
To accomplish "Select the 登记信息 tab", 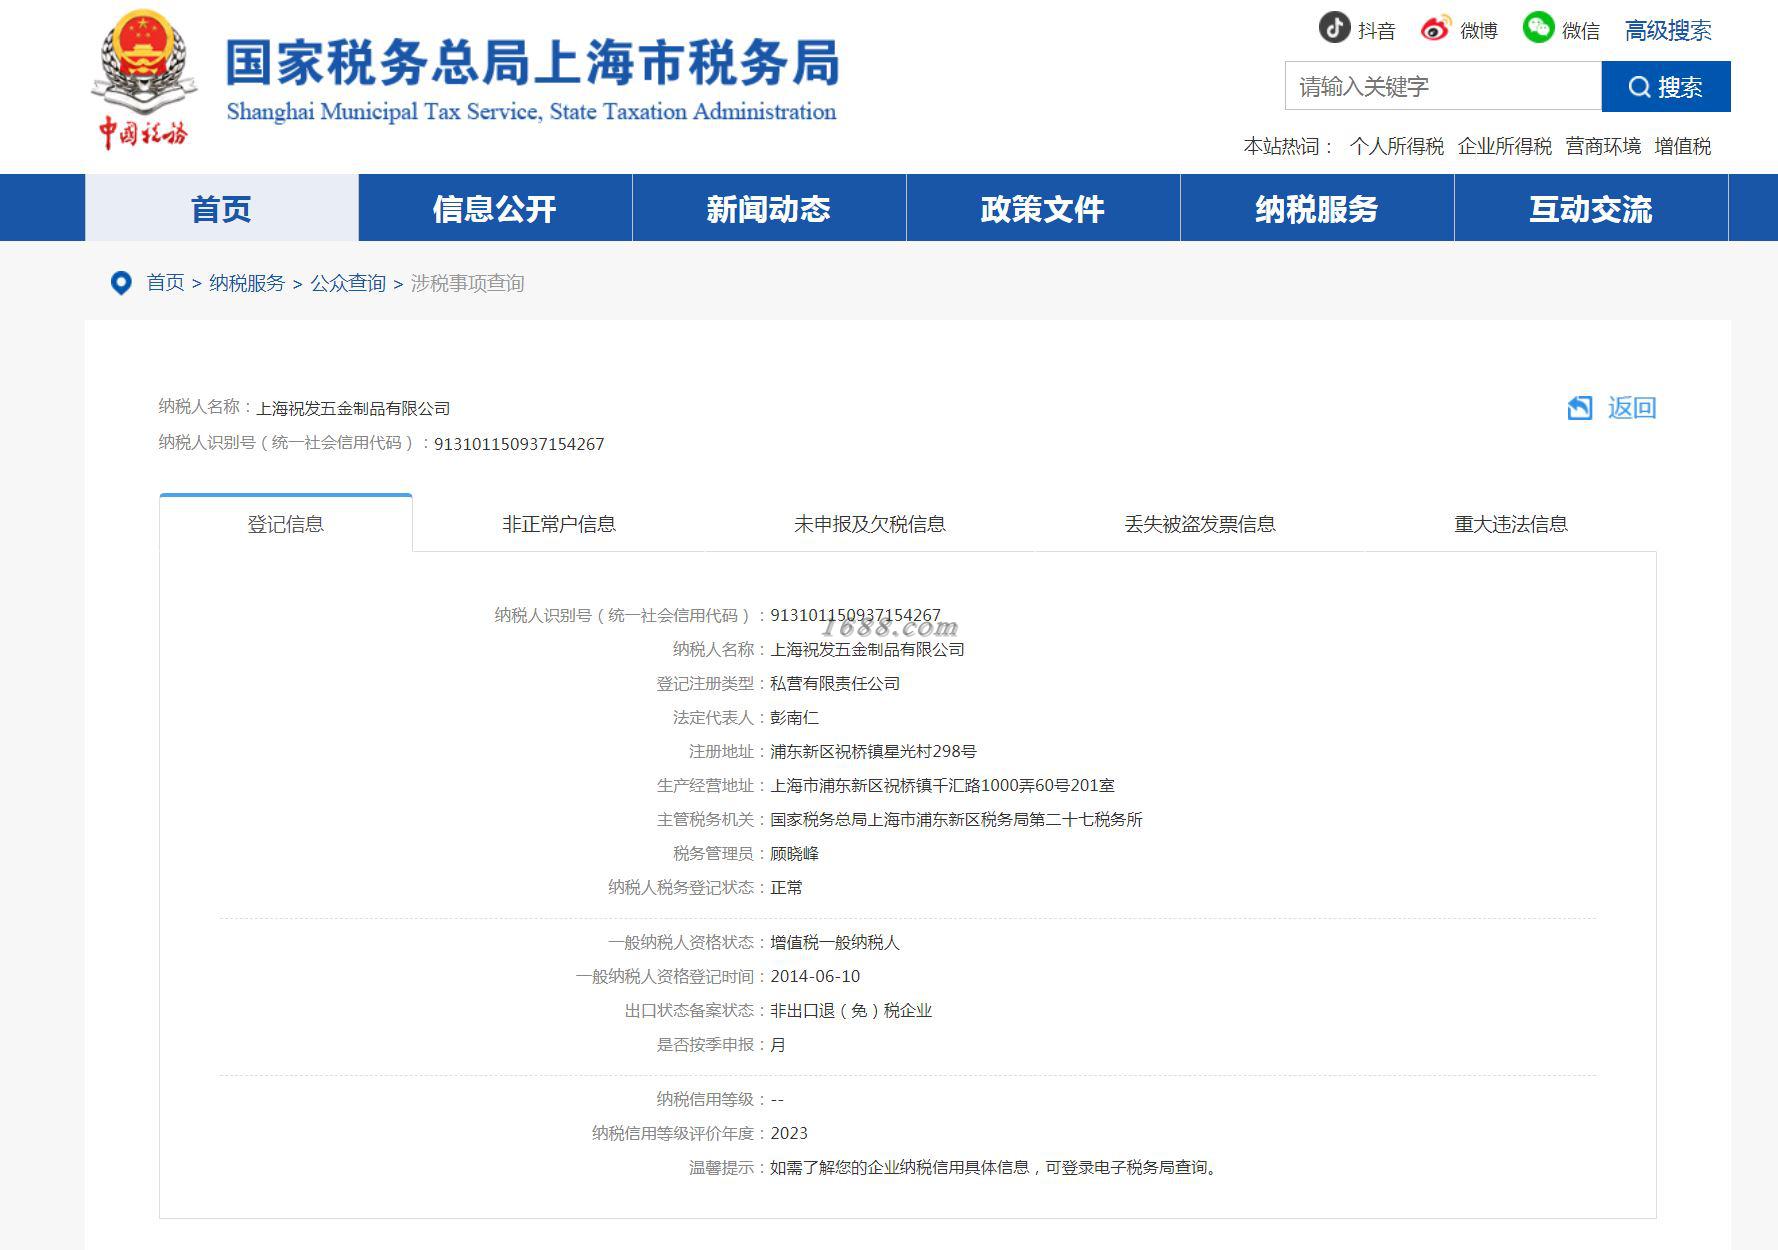I will [x=286, y=524].
